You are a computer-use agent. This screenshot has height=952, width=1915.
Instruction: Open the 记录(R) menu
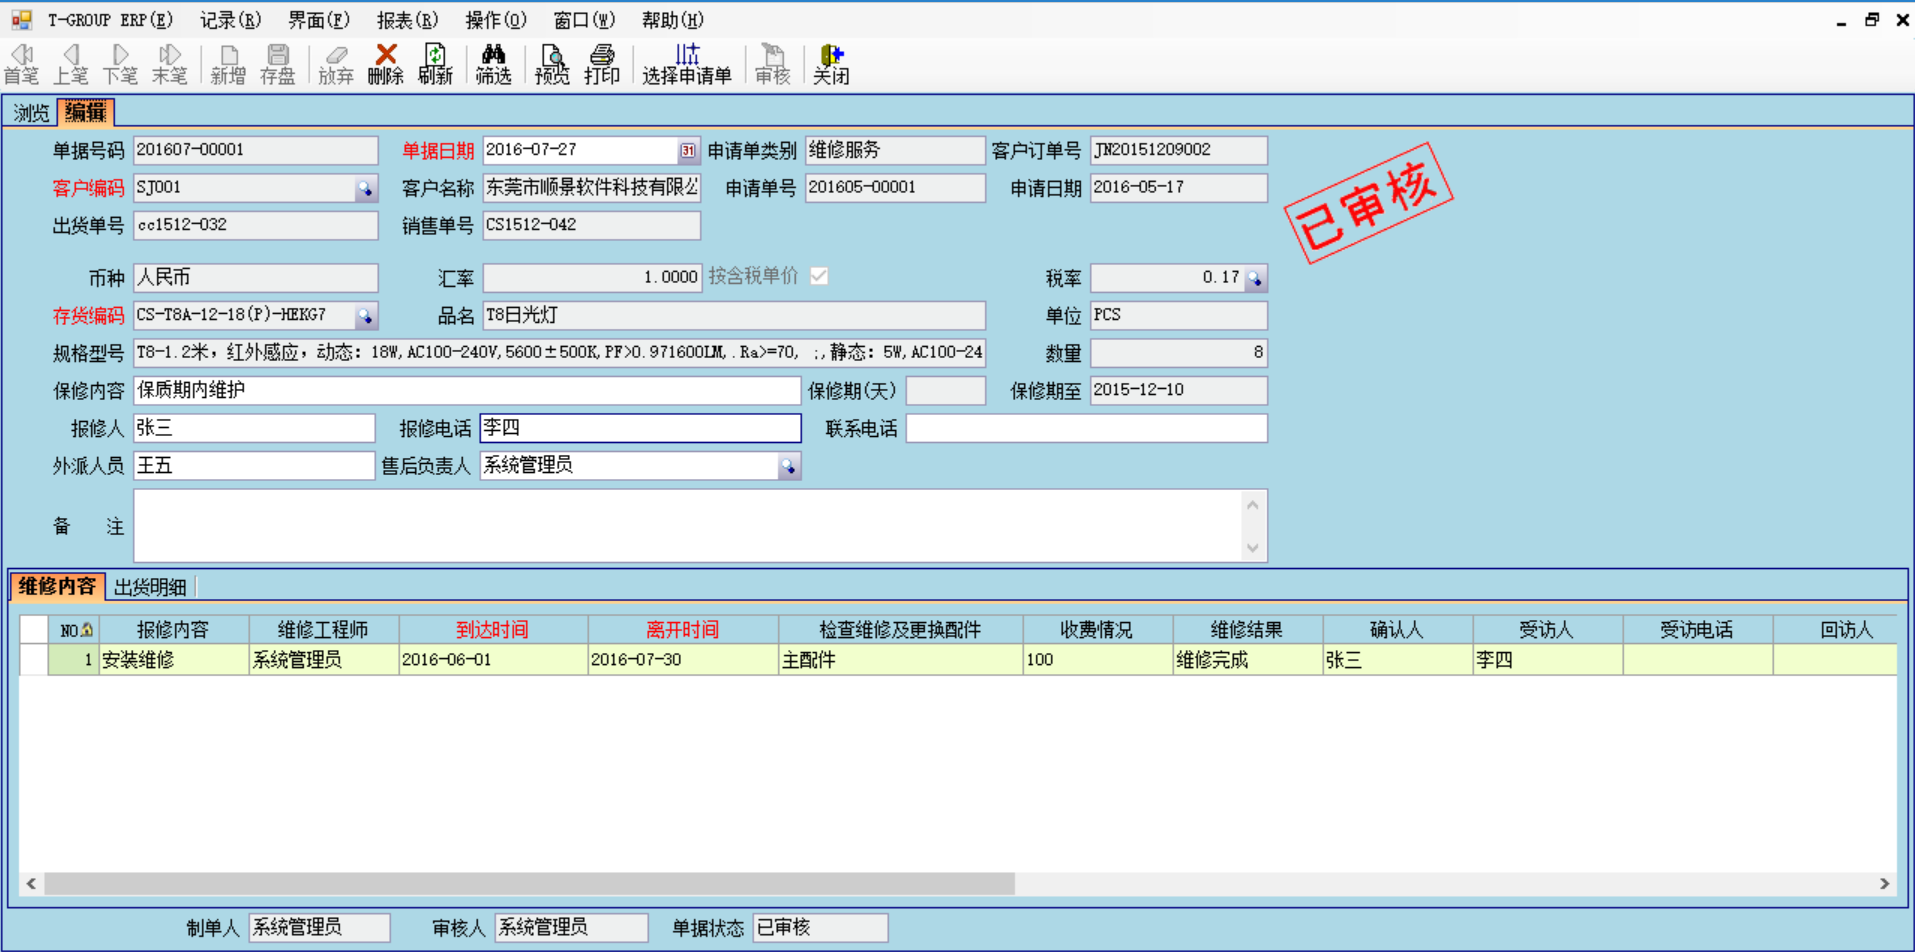point(230,20)
